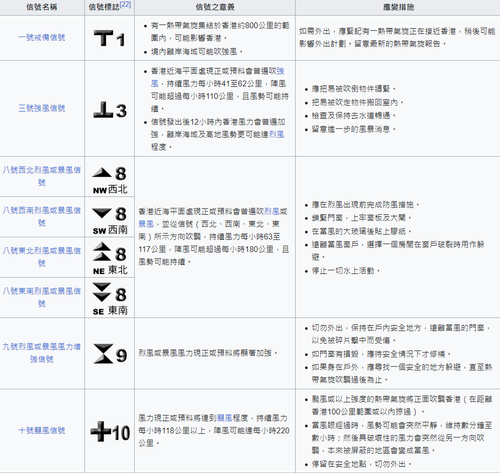The width and height of the screenshot is (500, 473).
Task: Click the hourglass No. 9 signal symbol
Action: tap(110, 353)
